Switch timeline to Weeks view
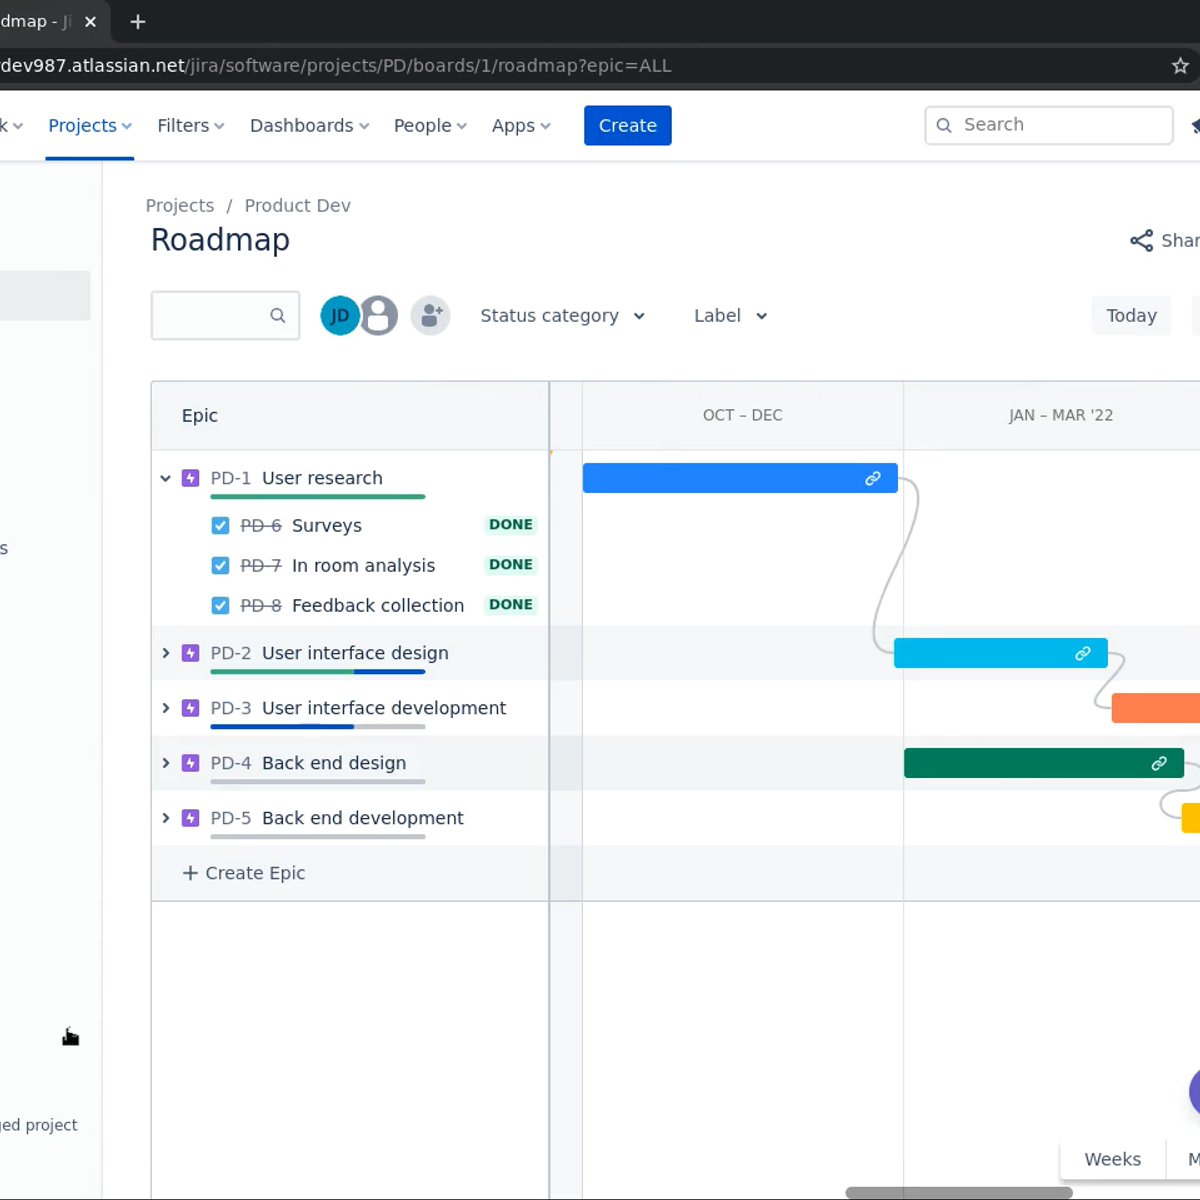Screen dimensions: 1200x1200 coord(1112,1159)
